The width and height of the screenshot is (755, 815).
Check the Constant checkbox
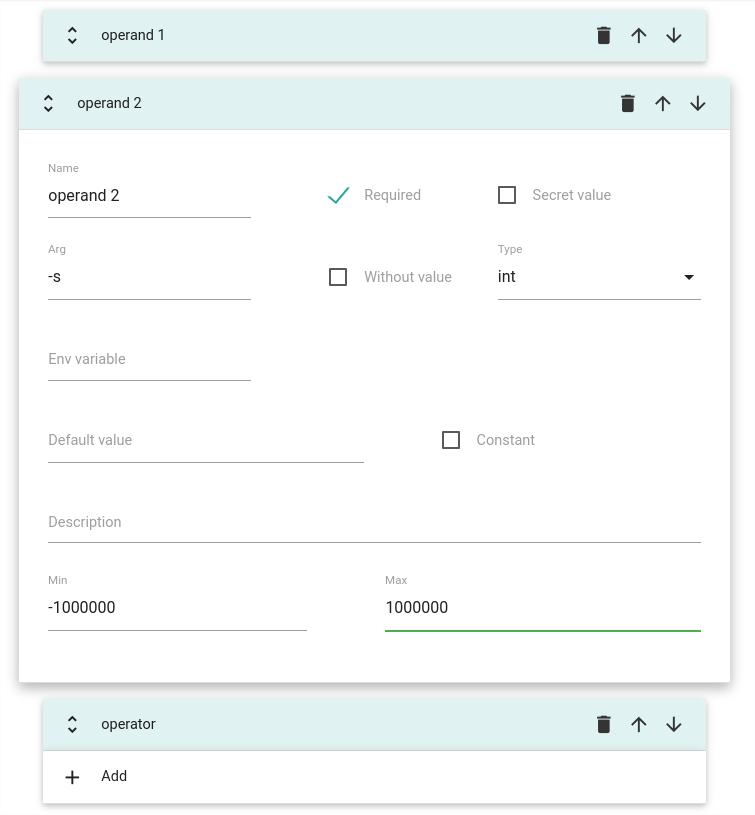point(451,440)
